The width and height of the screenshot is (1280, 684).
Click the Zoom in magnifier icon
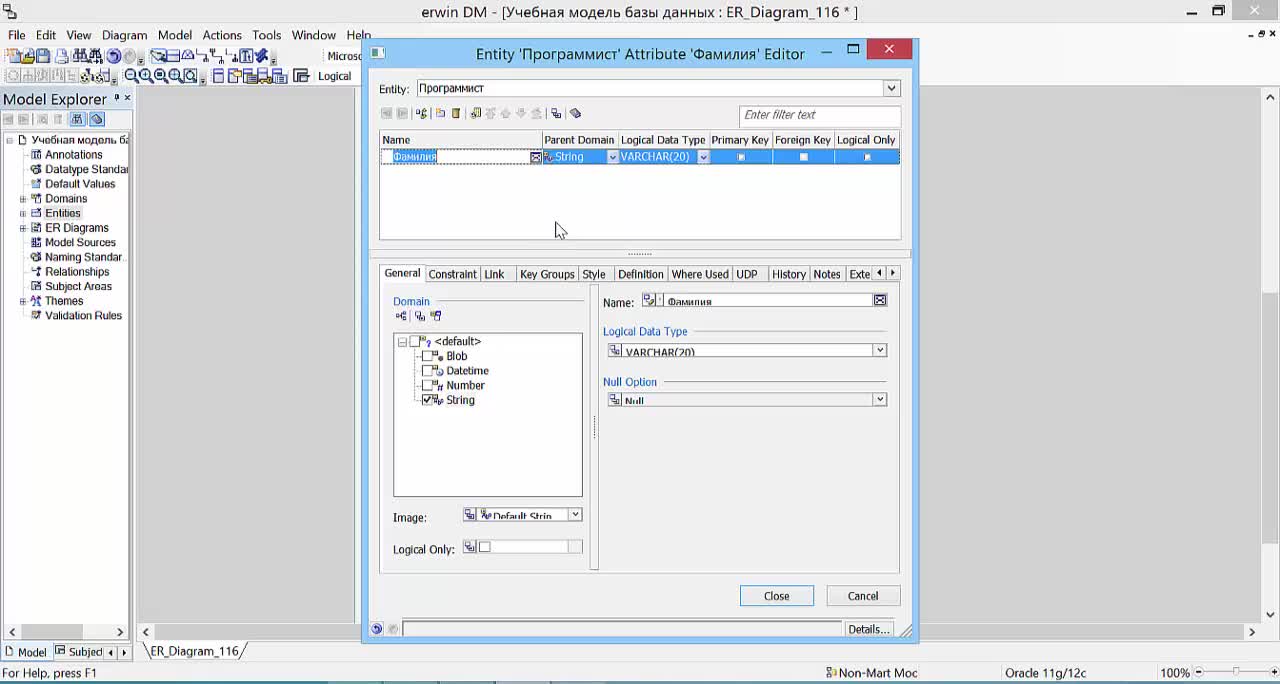pos(145,76)
